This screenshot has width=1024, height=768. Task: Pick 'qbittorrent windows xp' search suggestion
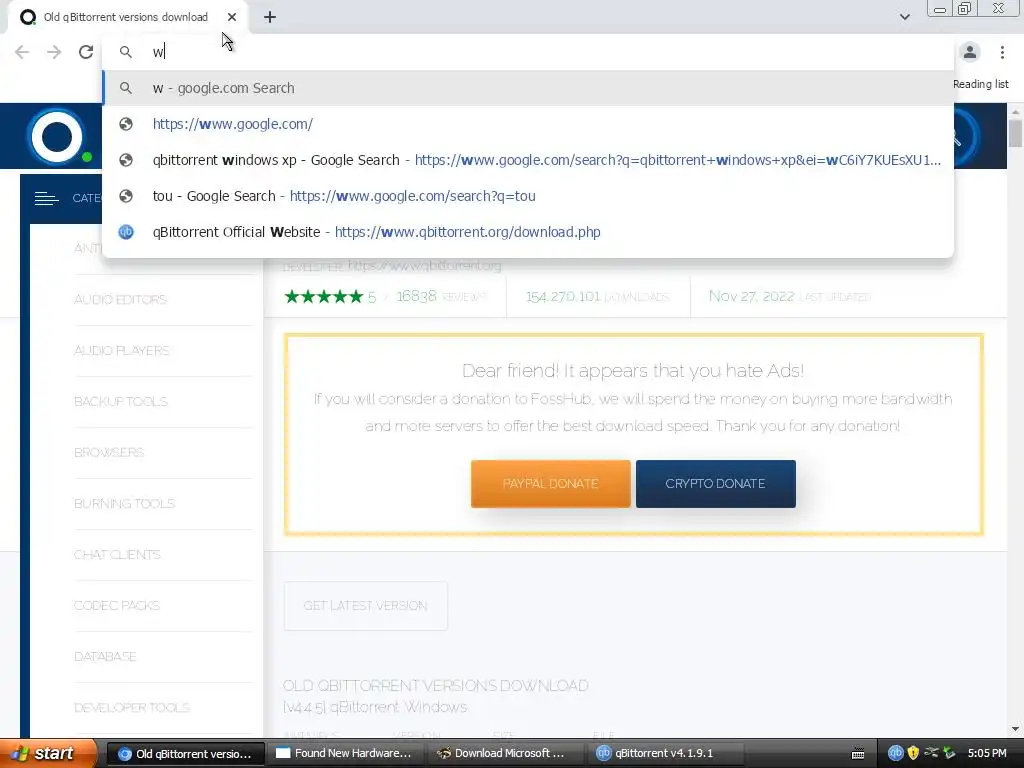(x=528, y=160)
